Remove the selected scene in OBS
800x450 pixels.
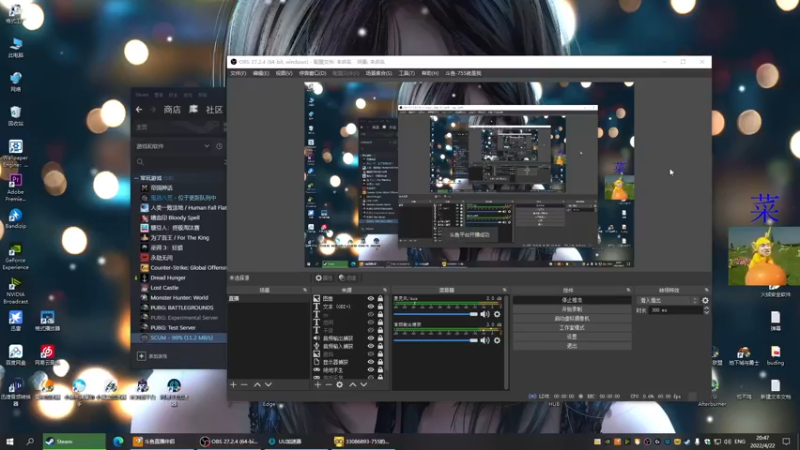coord(244,384)
